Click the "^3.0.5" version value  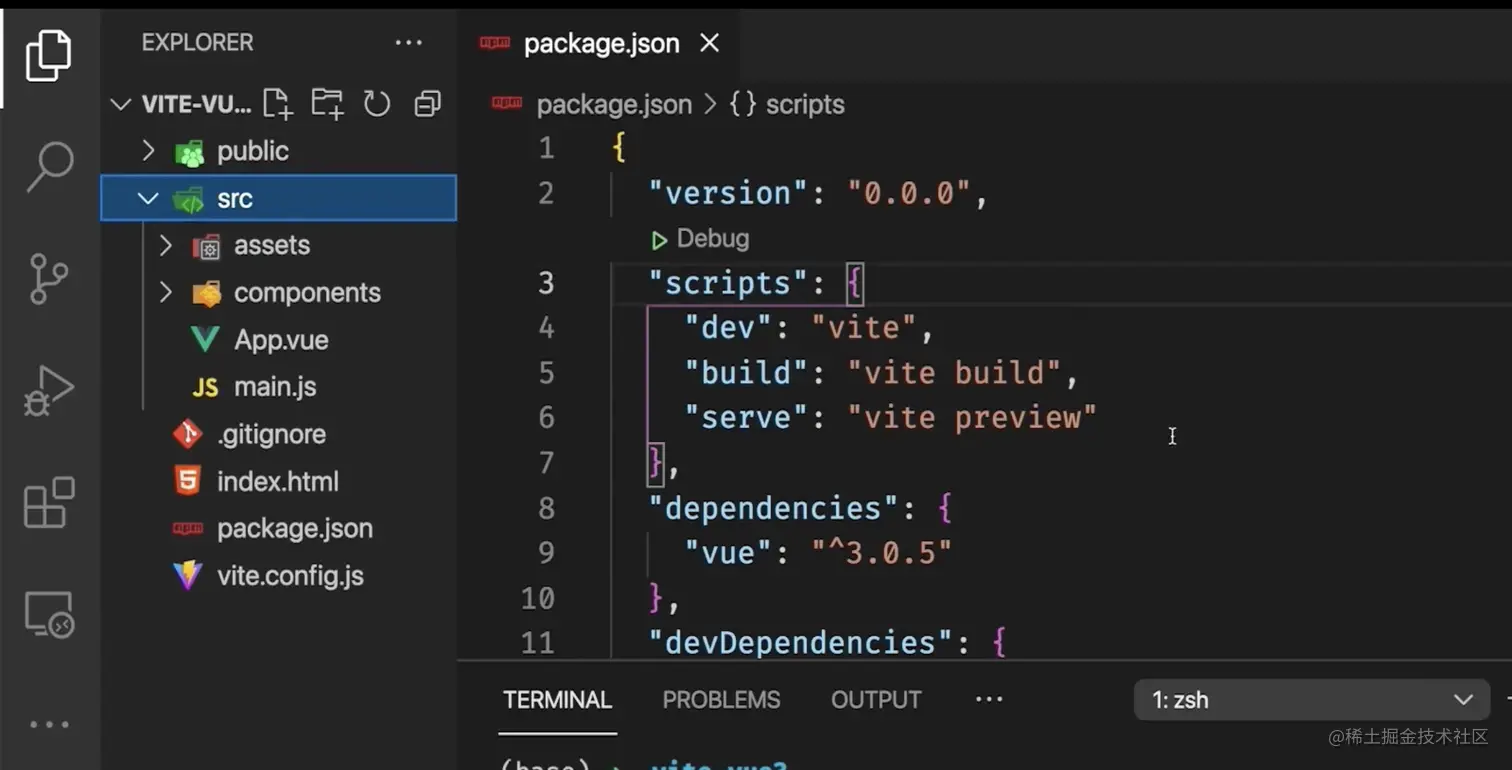(882, 552)
